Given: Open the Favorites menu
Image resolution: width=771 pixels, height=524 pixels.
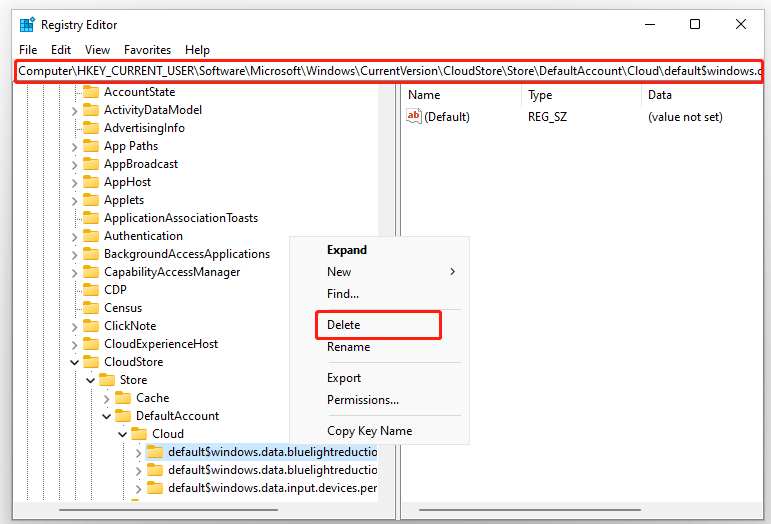Looking at the screenshot, I should click(x=148, y=50).
